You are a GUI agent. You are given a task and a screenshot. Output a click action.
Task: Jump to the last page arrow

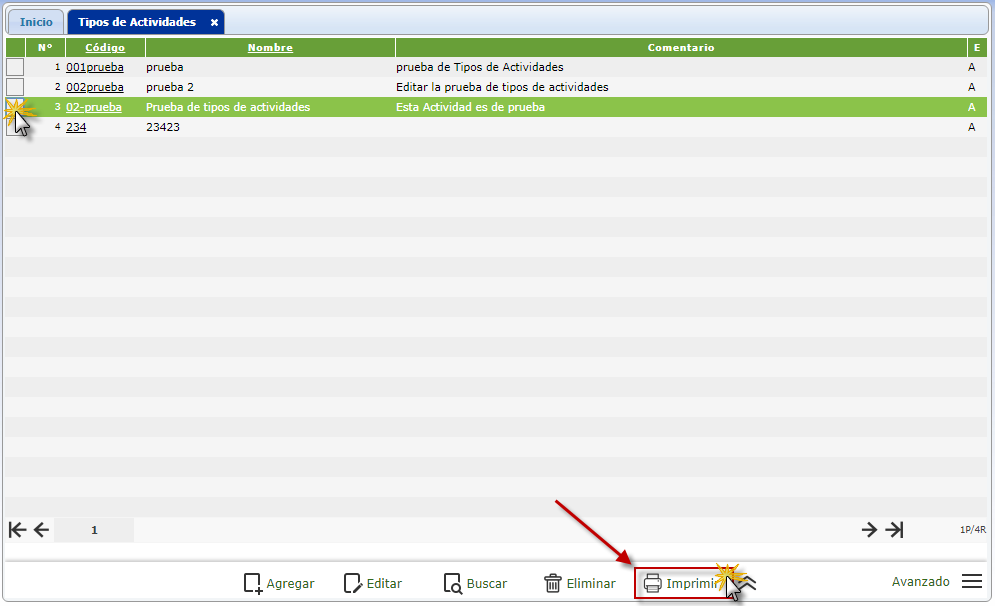coord(894,530)
